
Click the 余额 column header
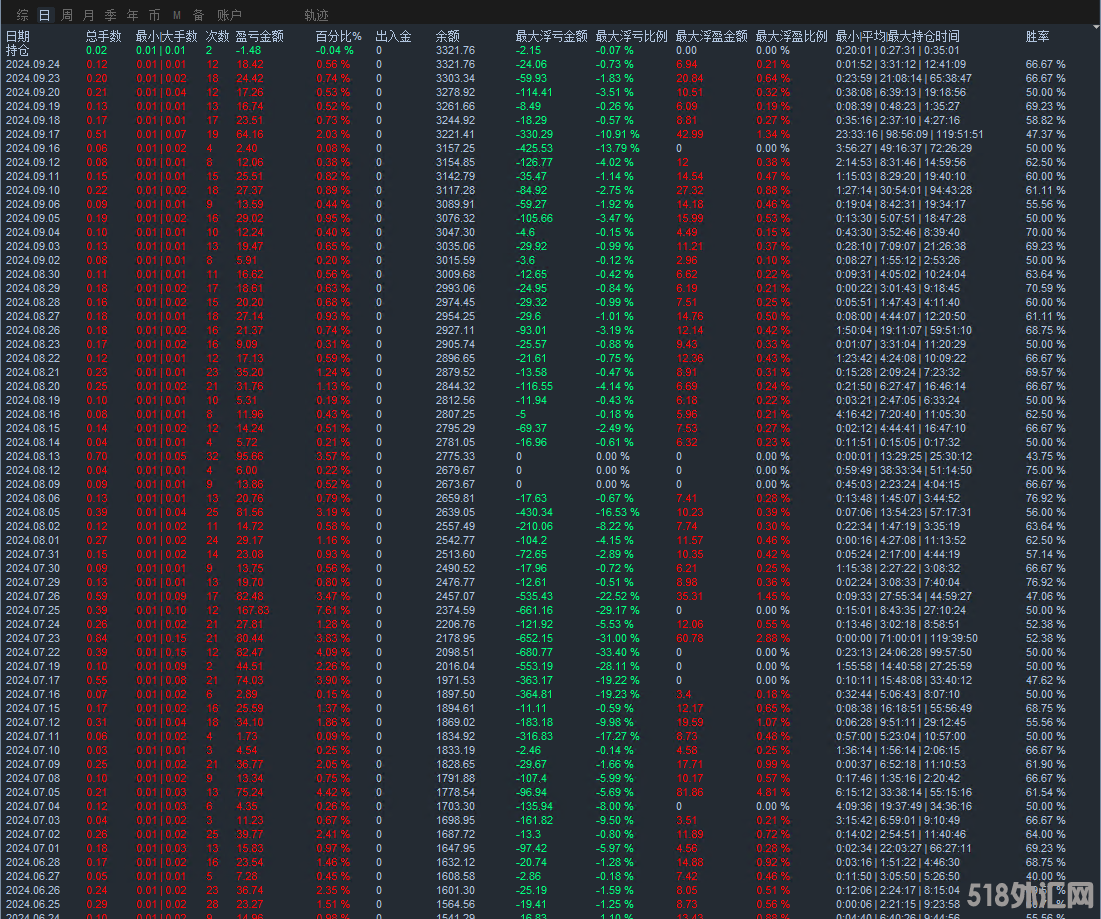tap(448, 36)
